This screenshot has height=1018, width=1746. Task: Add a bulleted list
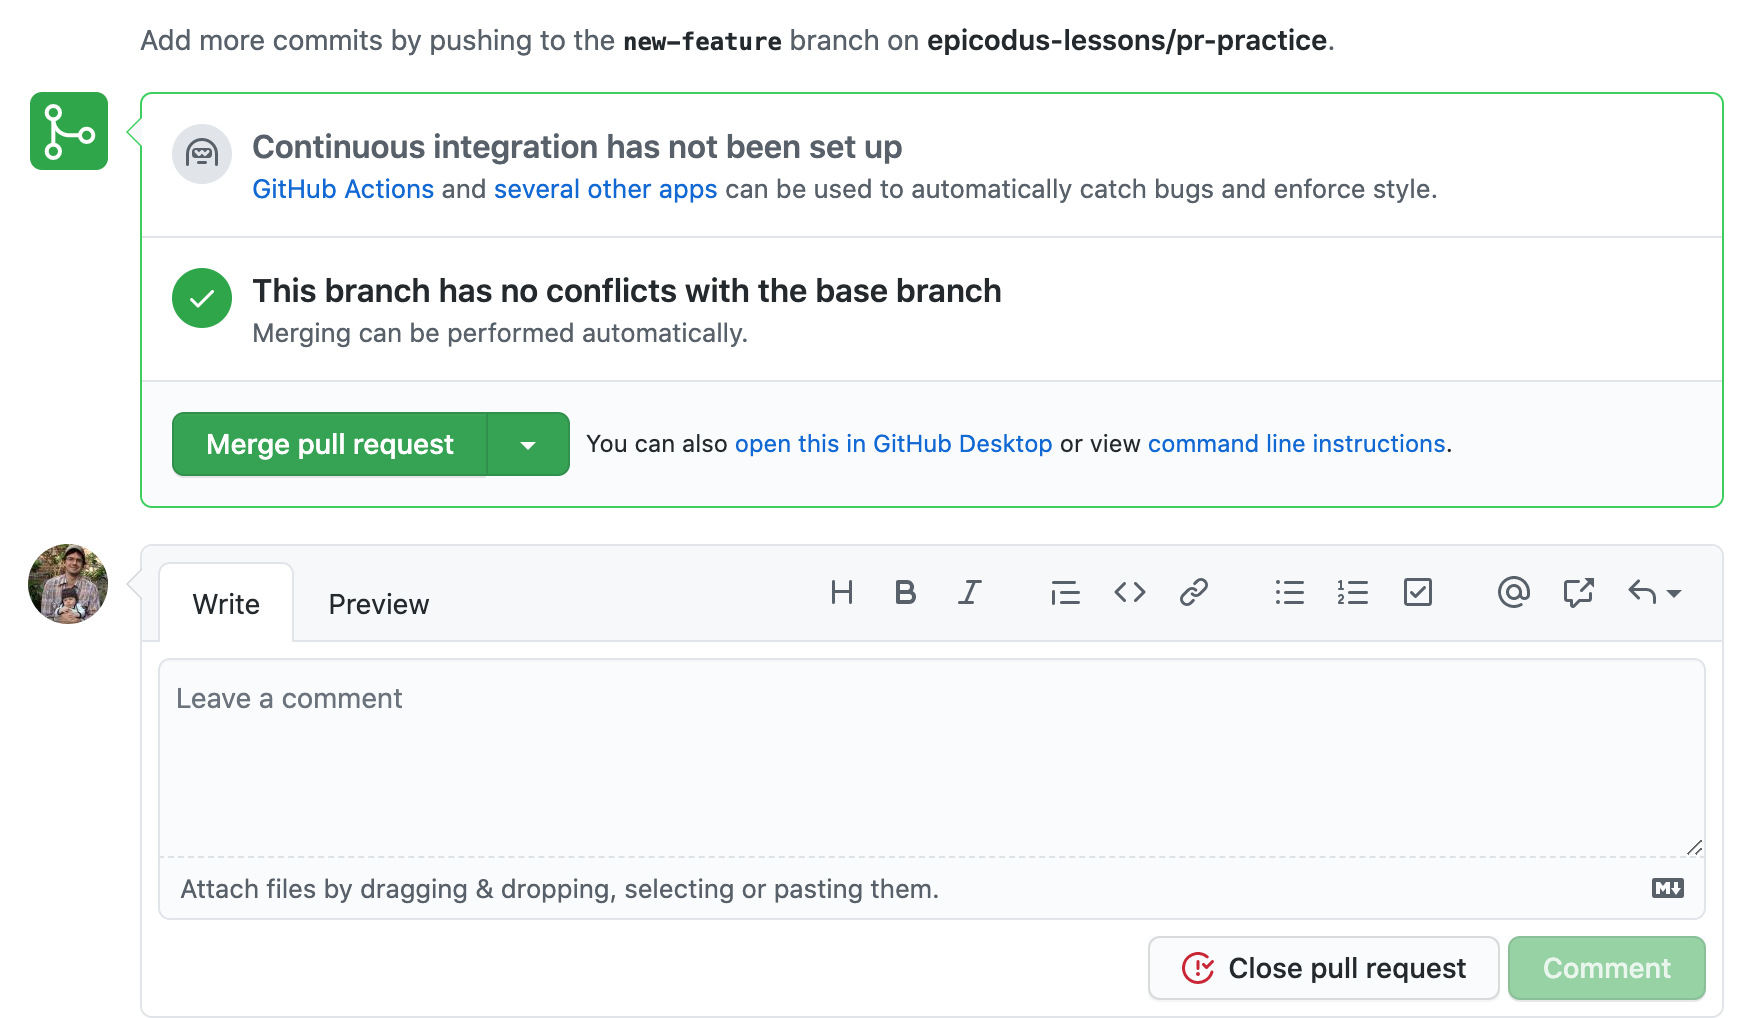(1290, 593)
